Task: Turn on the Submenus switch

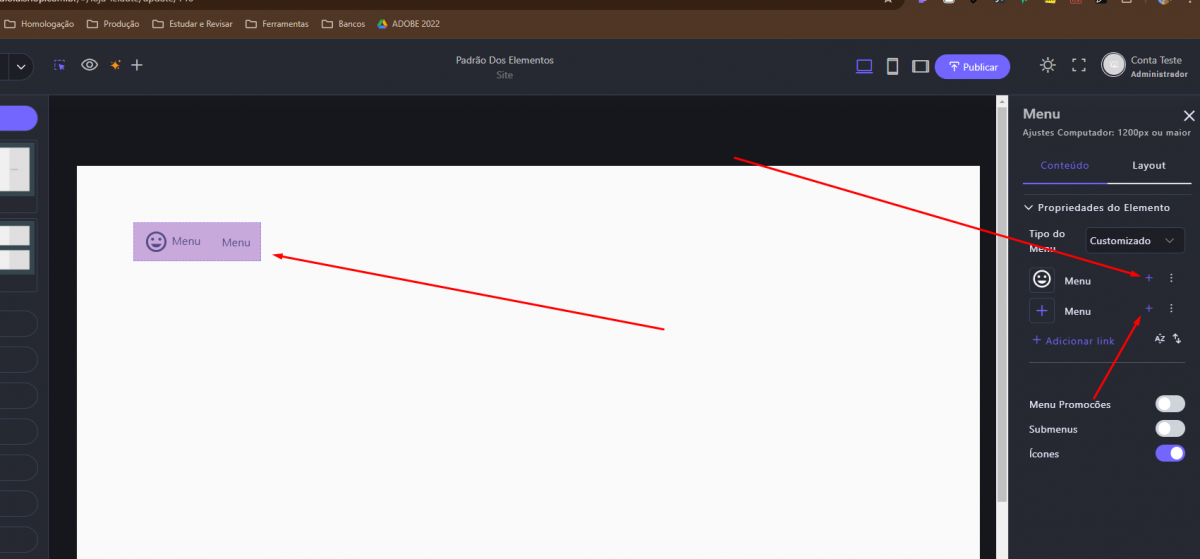Action: [x=1169, y=429]
